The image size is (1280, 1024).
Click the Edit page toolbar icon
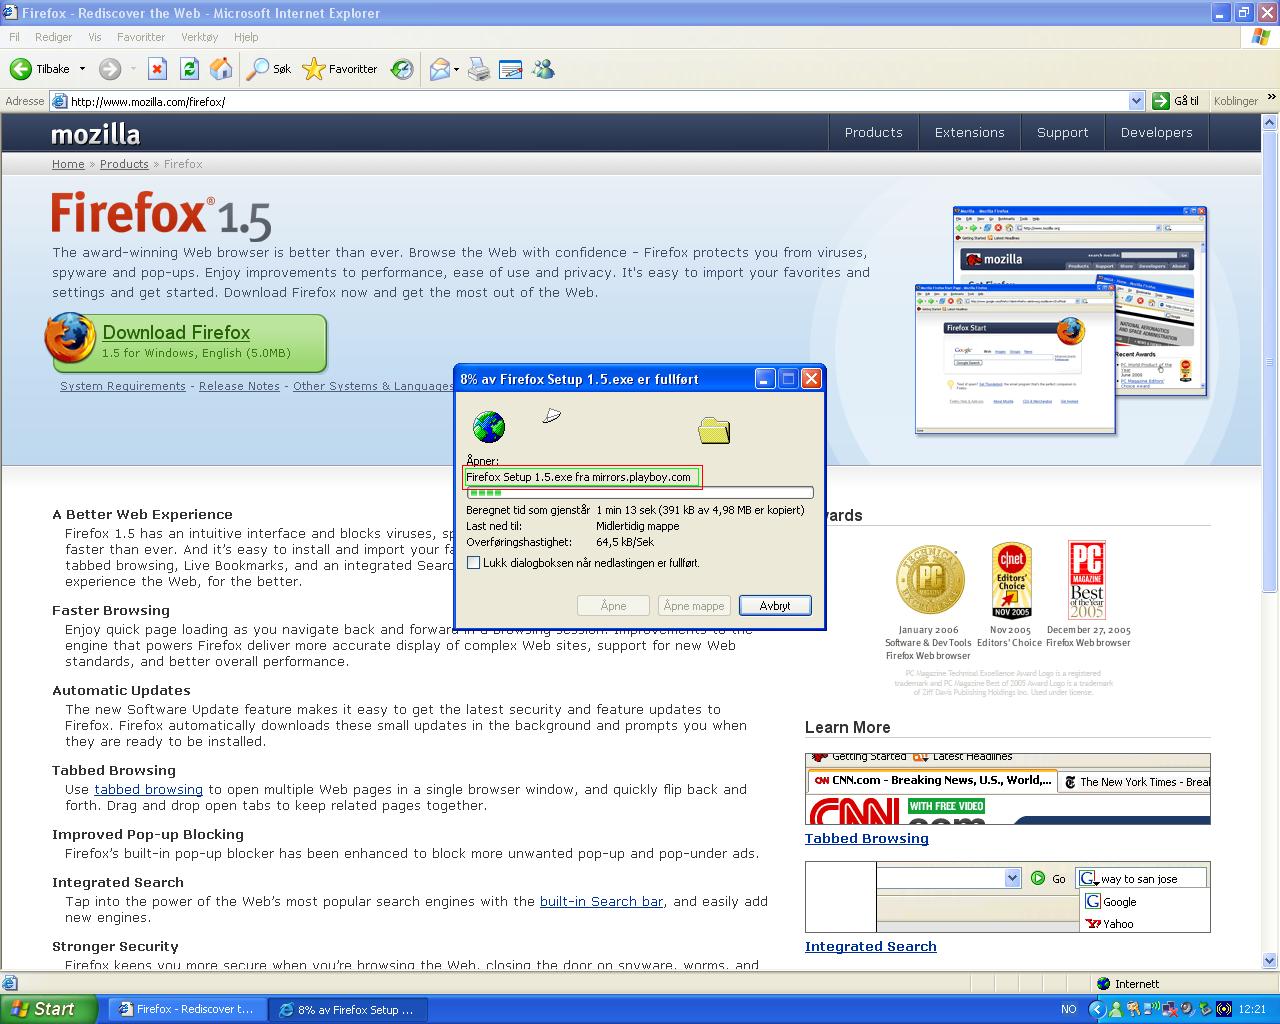point(510,69)
